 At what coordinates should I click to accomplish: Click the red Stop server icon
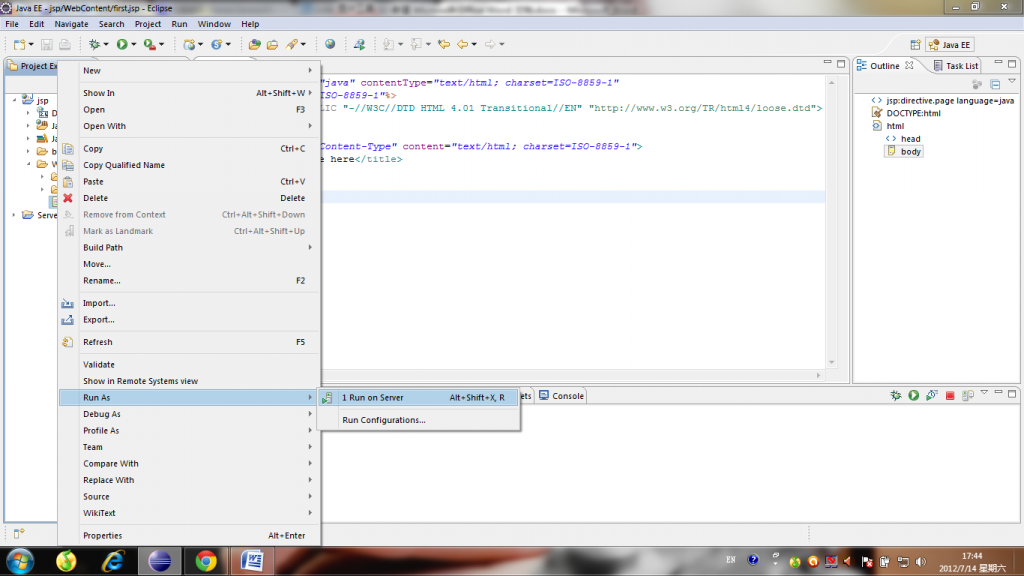coord(949,396)
